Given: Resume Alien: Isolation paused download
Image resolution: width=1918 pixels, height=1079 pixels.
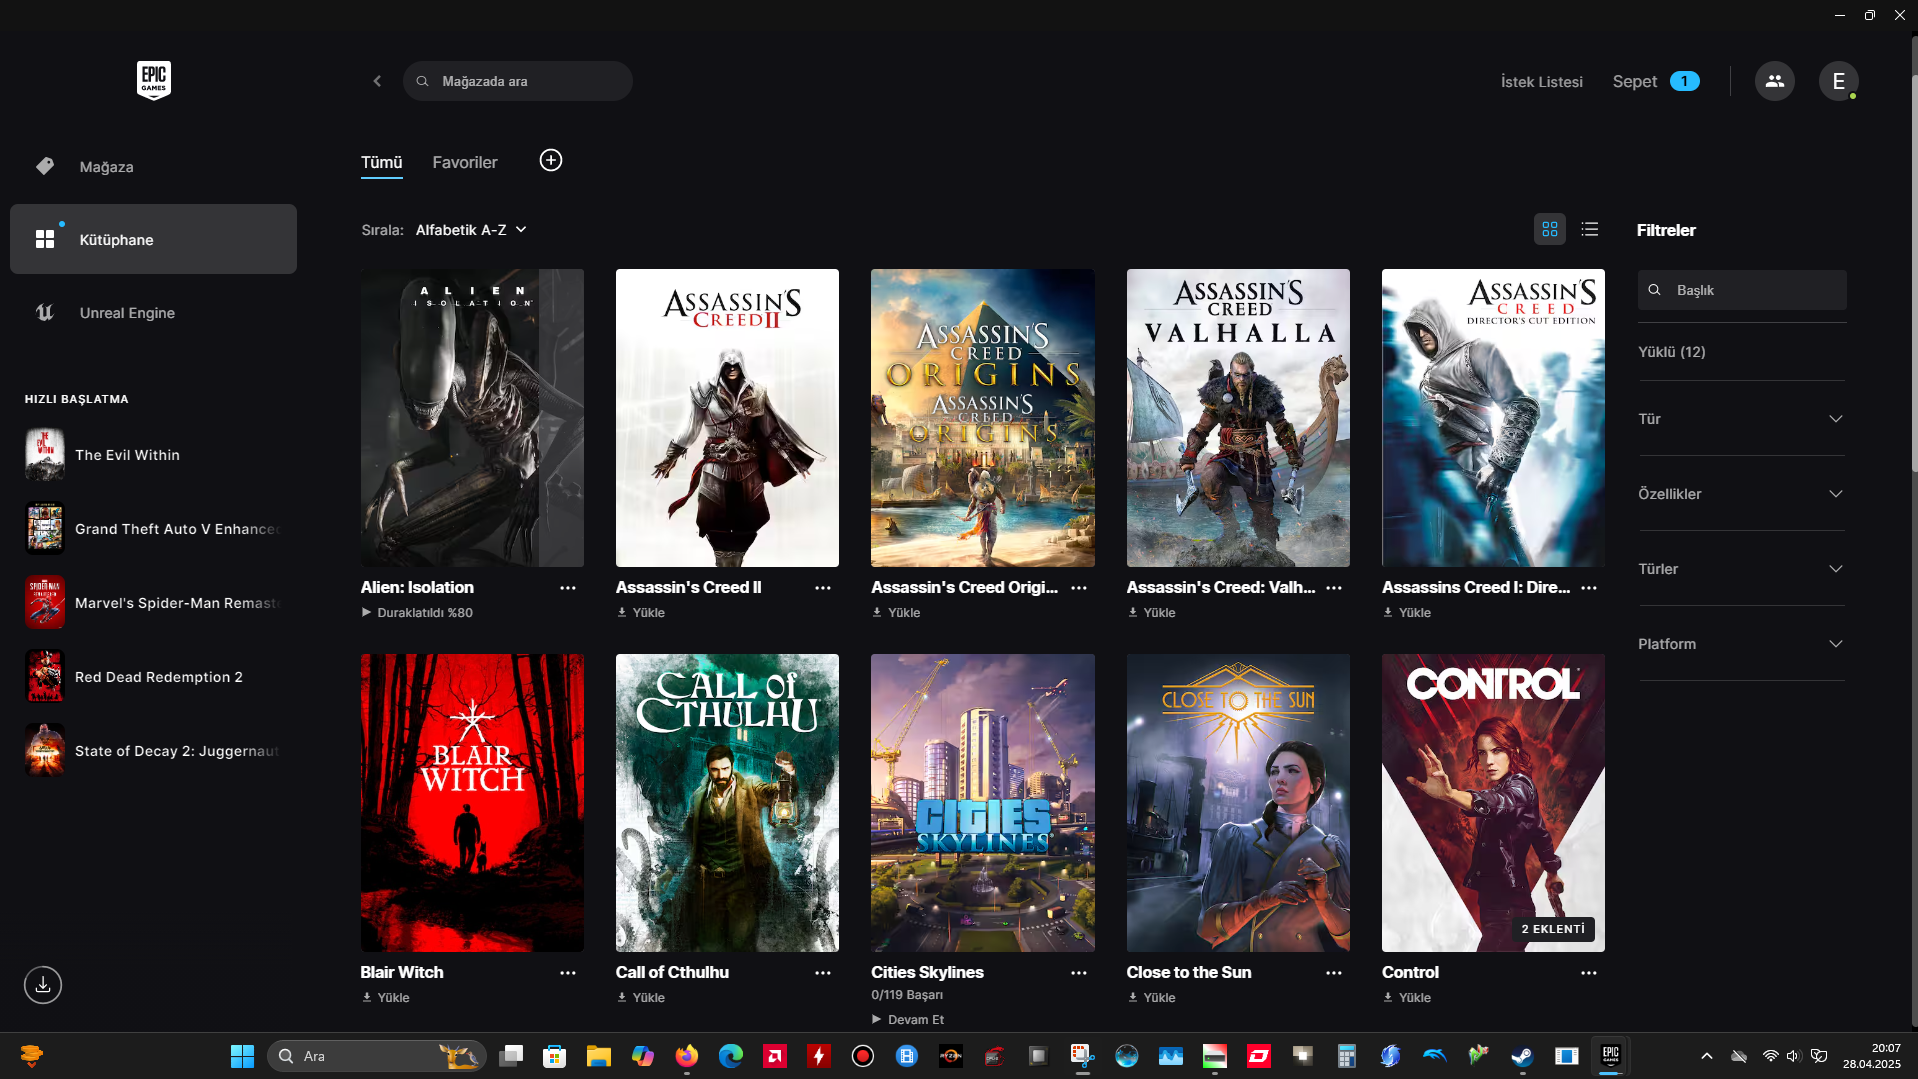Looking at the screenshot, I should pos(417,613).
